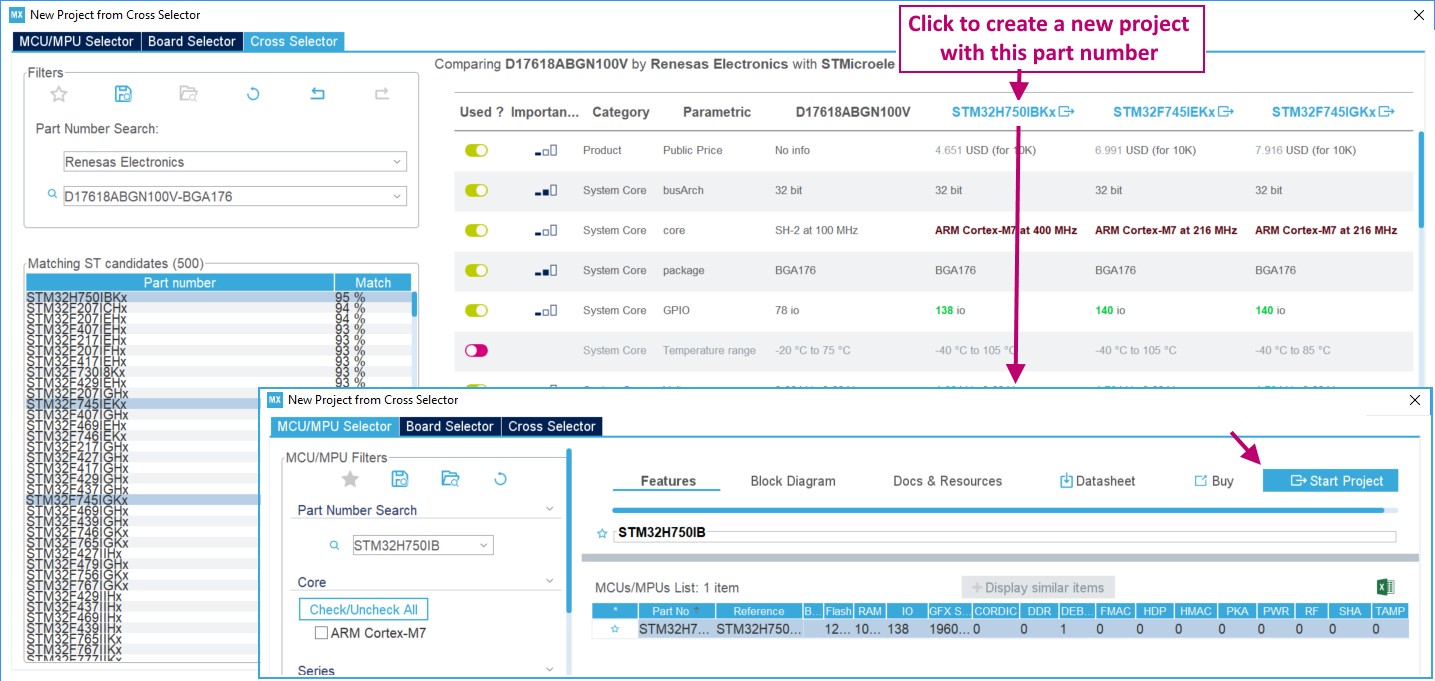This screenshot has width=1435, height=681.
Task: Reset MCU/MPU filters in the lower window
Action: point(501,479)
